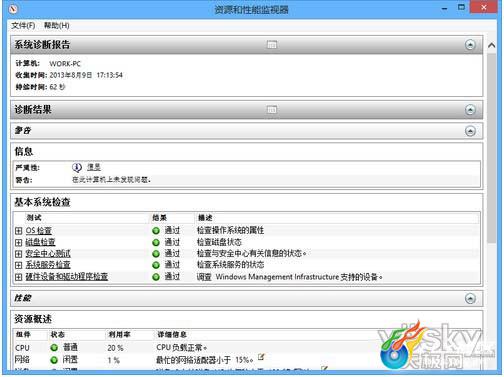Image resolution: width=504 pixels, height=377 pixels.
Task: Collapse the 系统诊断报告 section
Action: pos(470,45)
